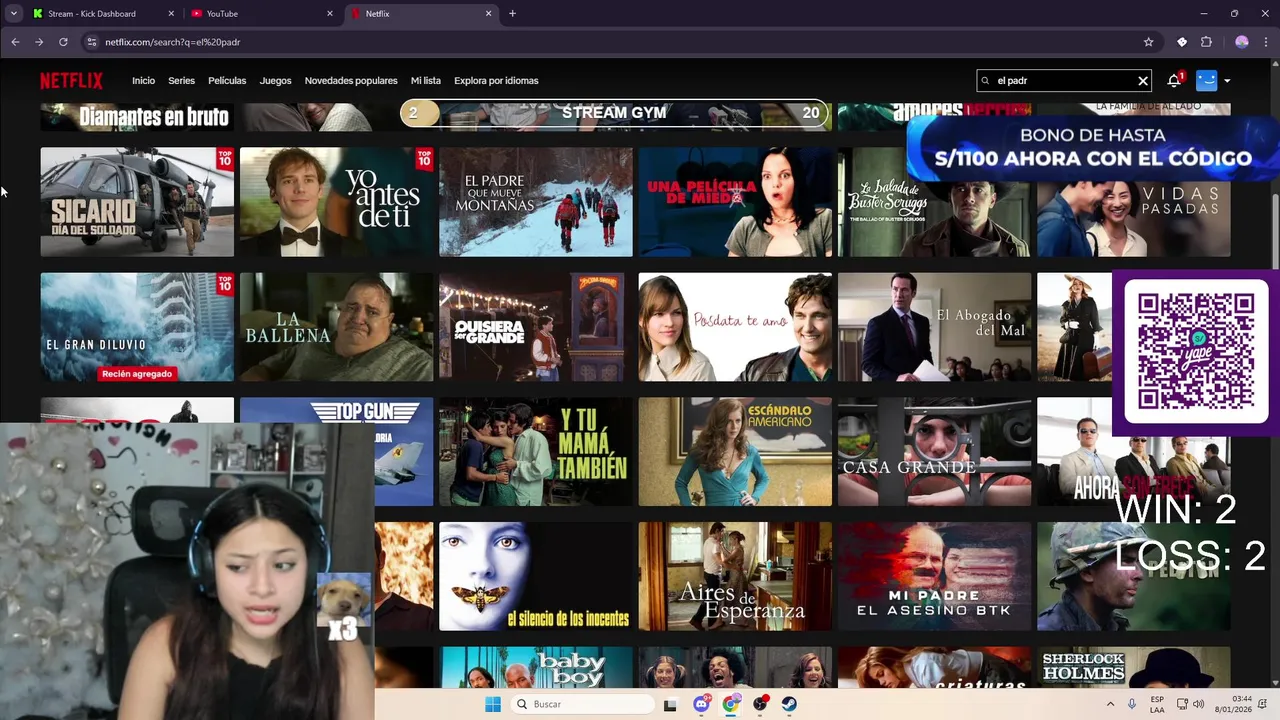1280x720 pixels.
Task: Open Explora por idiomas
Action: tap(496, 81)
